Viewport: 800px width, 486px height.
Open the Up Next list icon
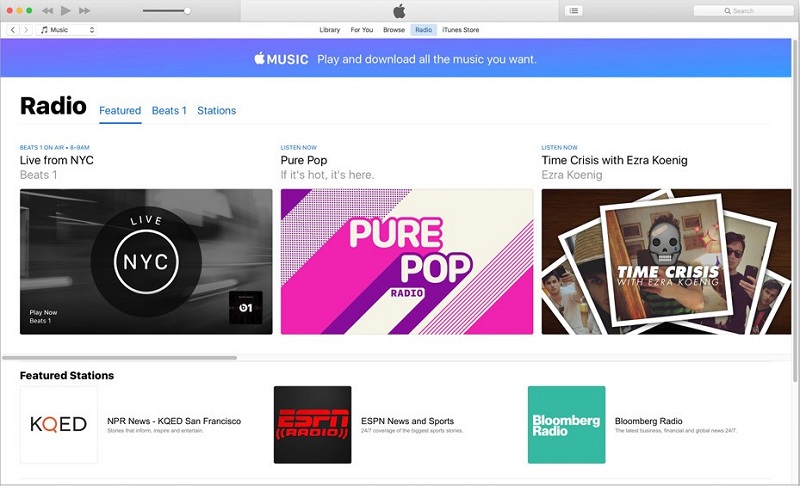573,11
